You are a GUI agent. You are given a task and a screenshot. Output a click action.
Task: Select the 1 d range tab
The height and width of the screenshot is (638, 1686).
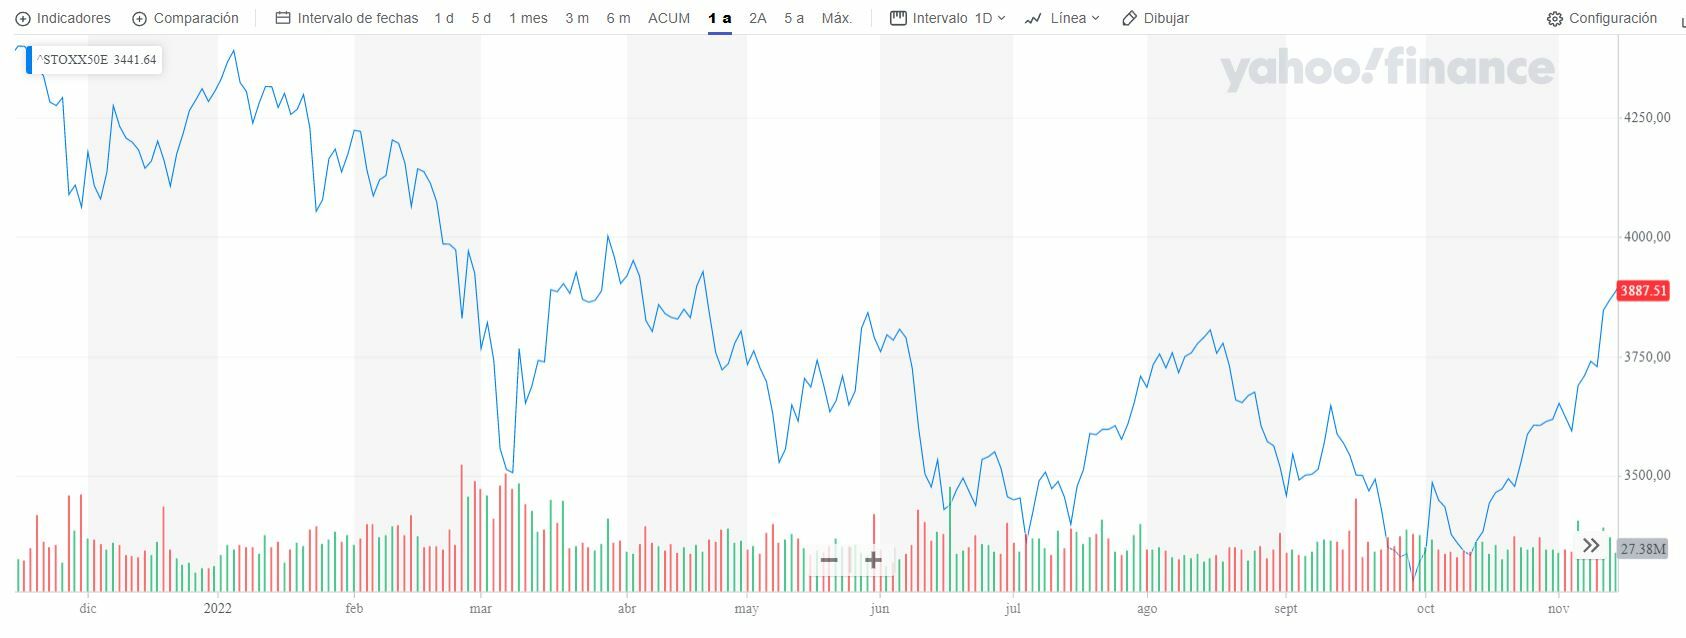[444, 18]
